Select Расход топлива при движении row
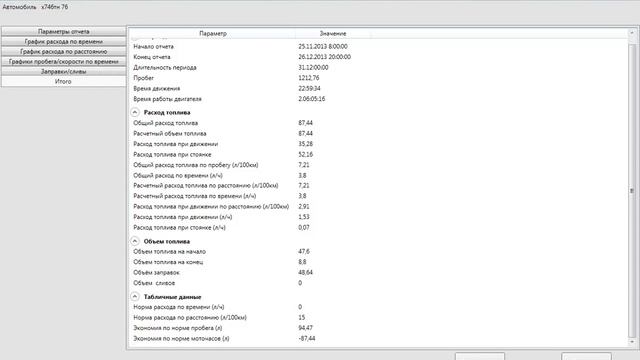Screen dimensions: 640x360 [379, 144]
